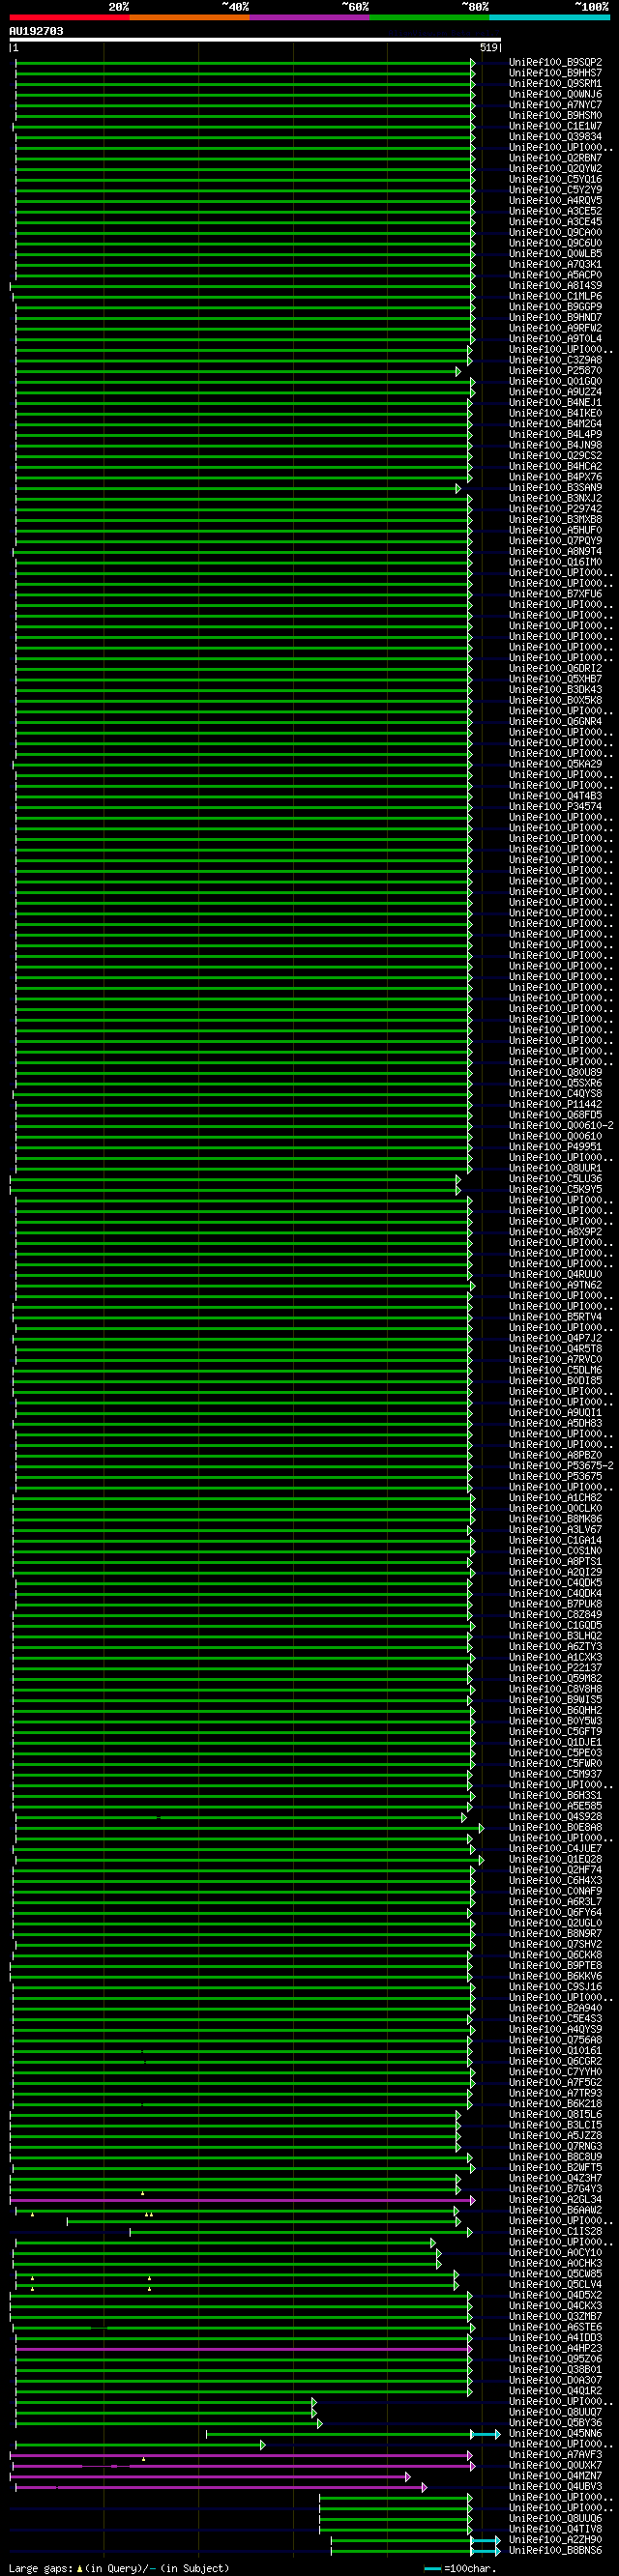Image resolution: width=619 pixels, height=2576 pixels.
Task: Click label UniRef100_Q2HF74
Action: [x=555, y=1870]
